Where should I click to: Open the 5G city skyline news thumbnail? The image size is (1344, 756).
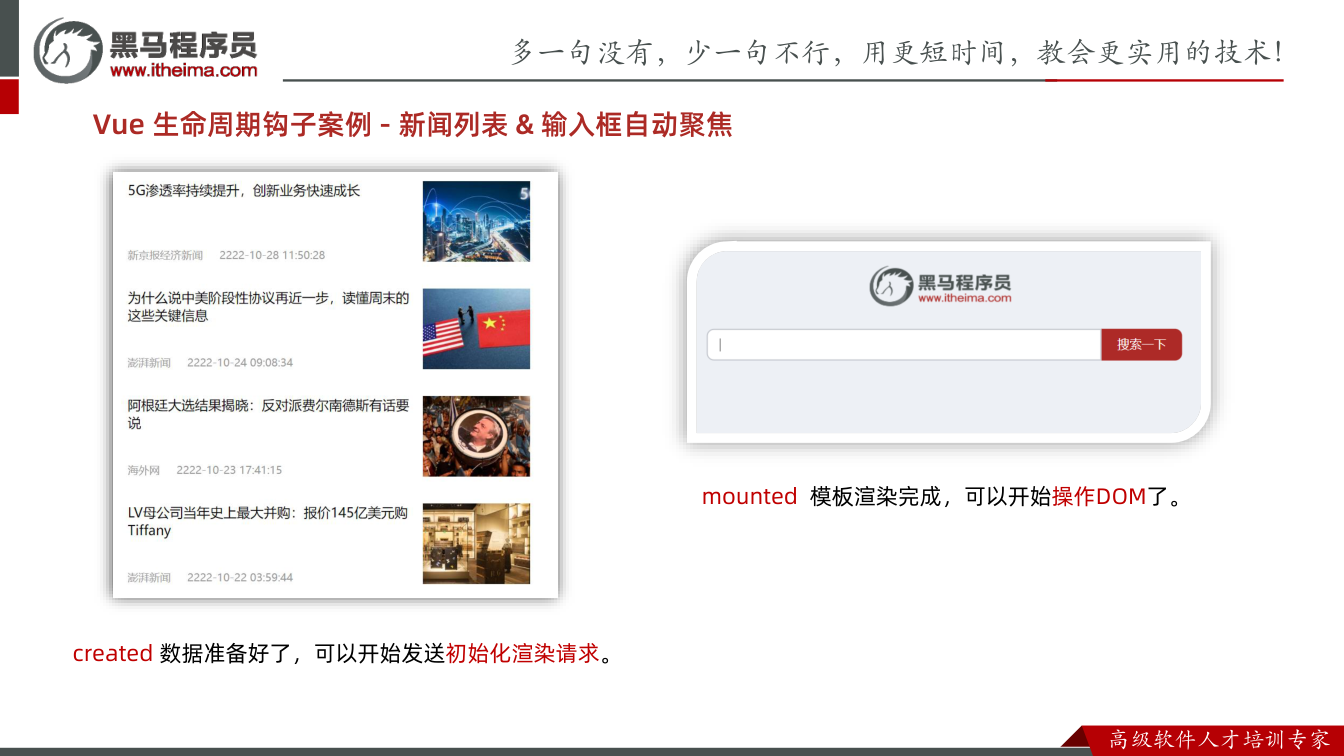pyautogui.click(x=476, y=221)
